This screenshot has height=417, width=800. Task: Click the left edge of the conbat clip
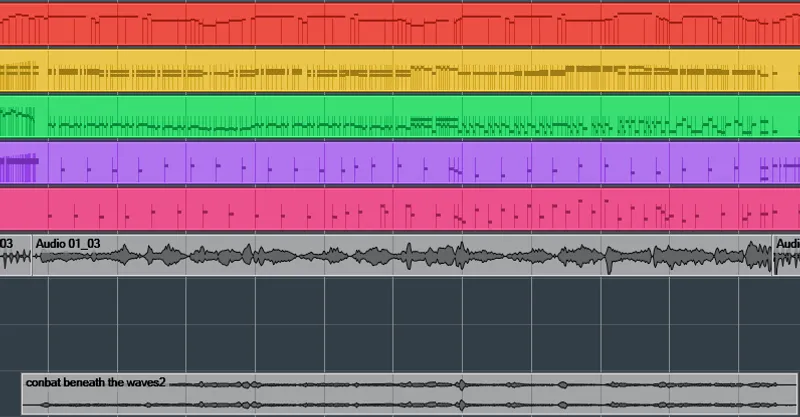tap(23, 393)
